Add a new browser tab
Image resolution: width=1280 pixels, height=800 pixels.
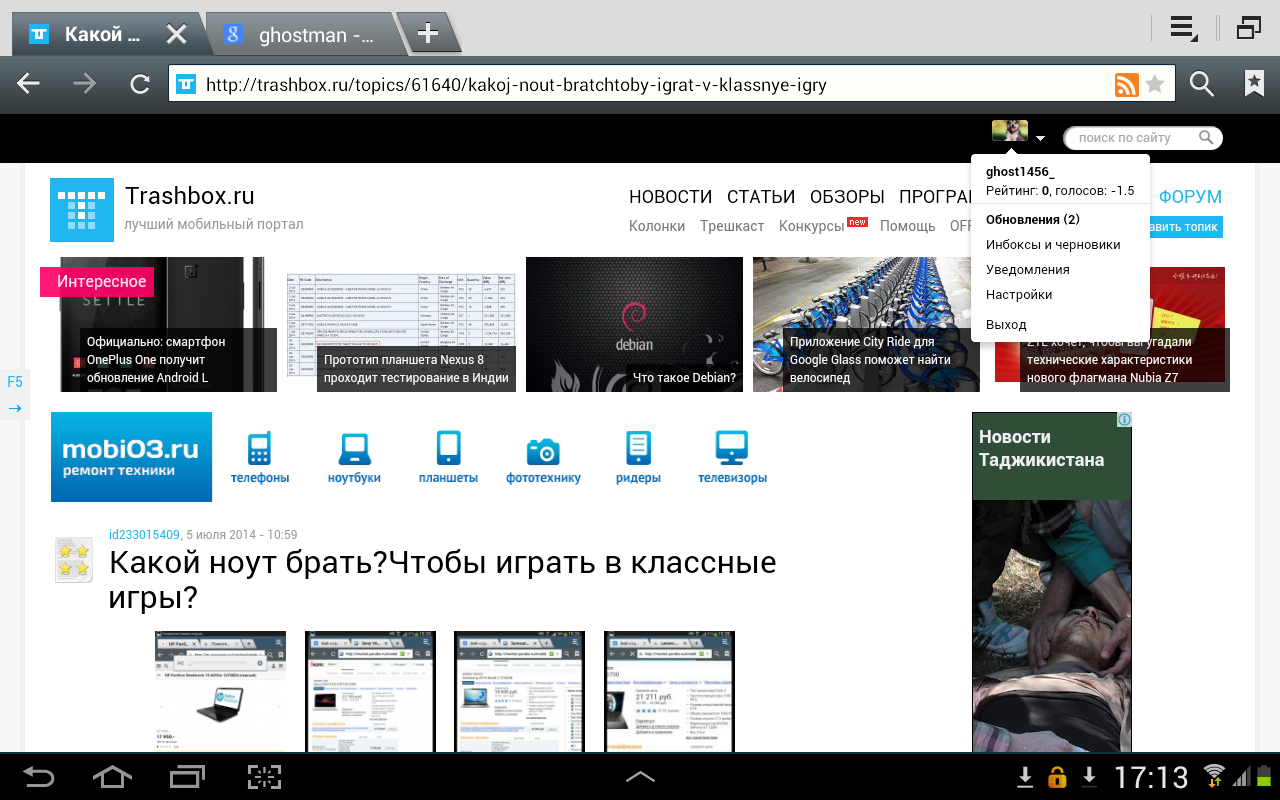[428, 33]
